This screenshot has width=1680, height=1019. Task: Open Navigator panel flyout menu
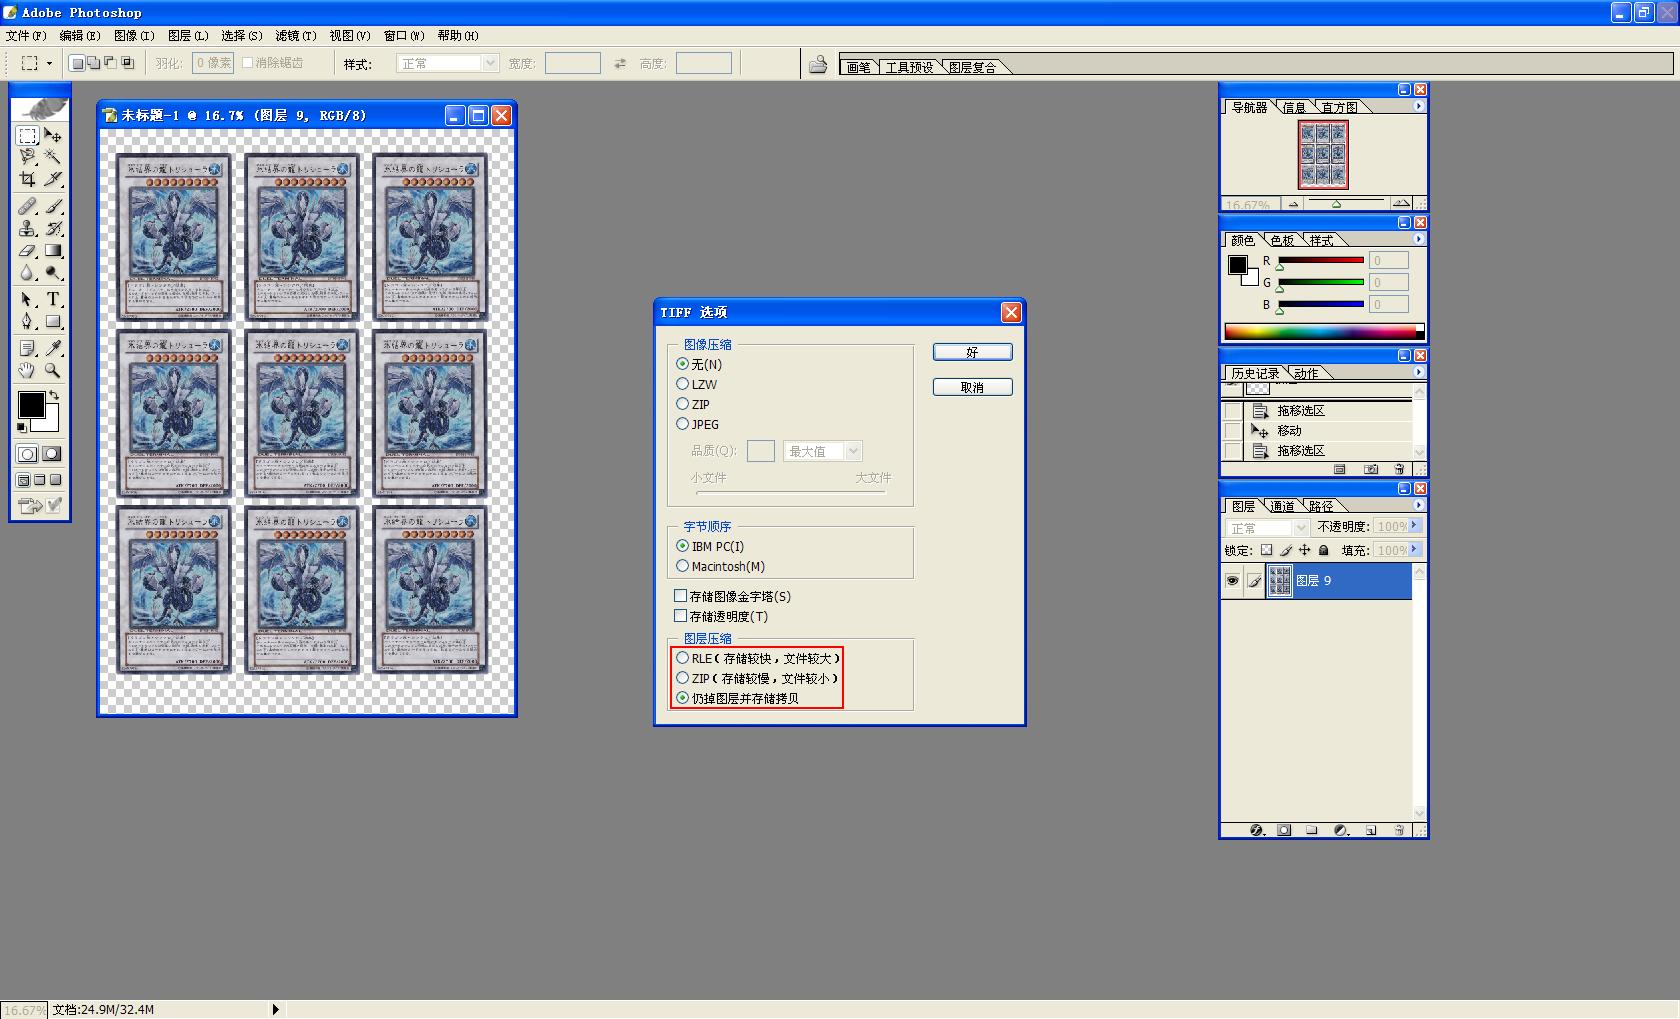tap(1419, 106)
